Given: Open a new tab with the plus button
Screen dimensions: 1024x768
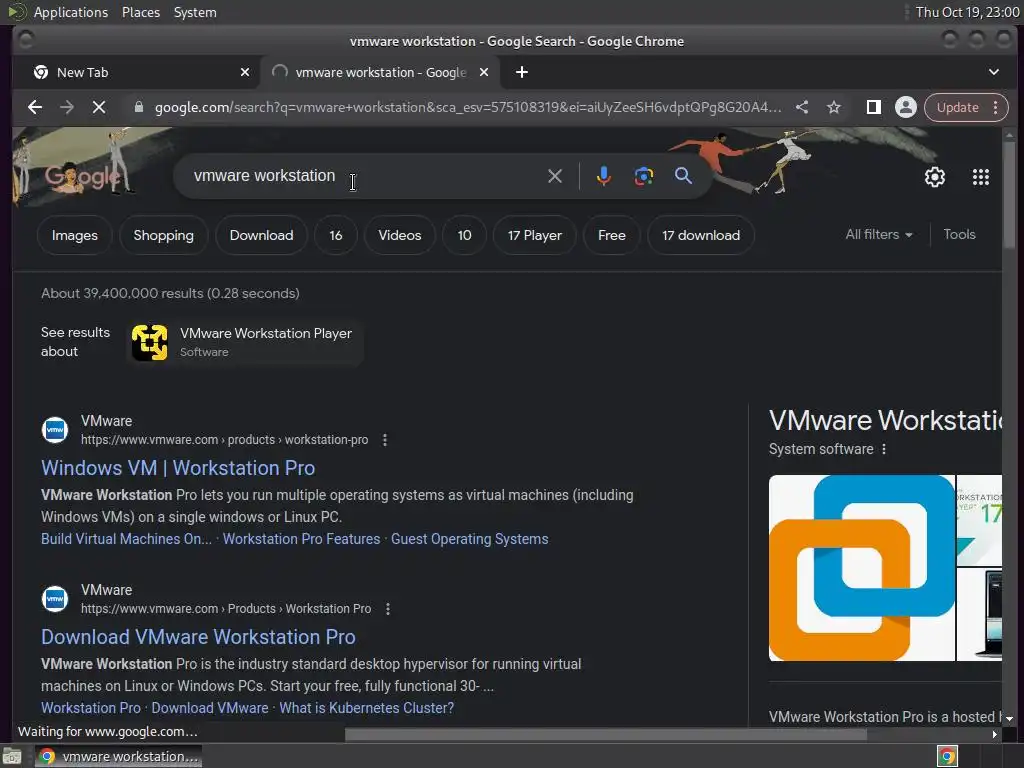Looking at the screenshot, I should coord(521,72).
